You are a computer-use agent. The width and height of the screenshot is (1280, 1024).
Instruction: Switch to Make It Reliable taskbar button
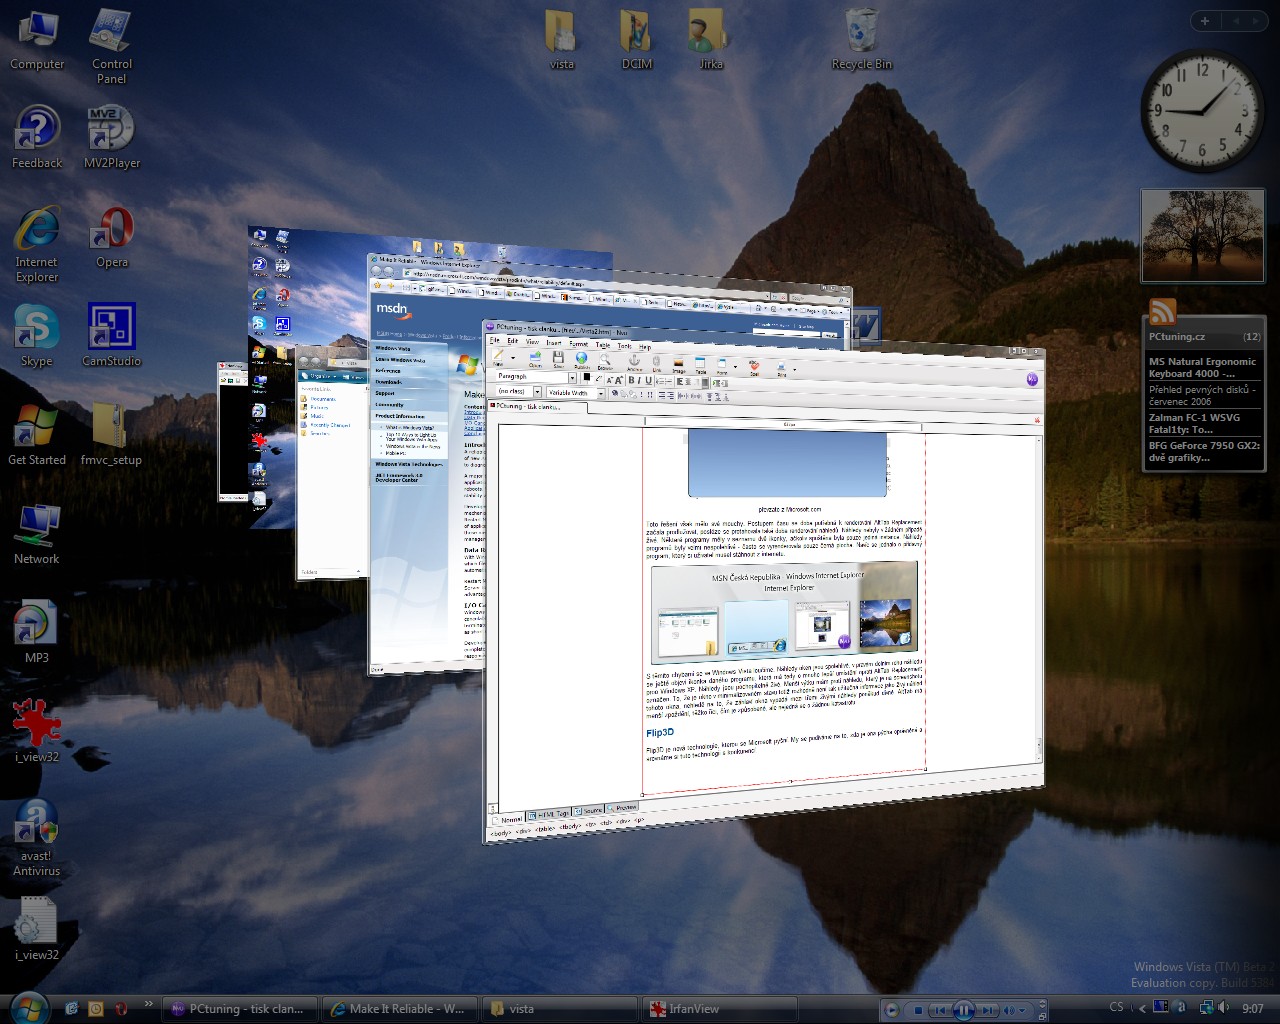pyautogui.click(x=399, y=1009)
